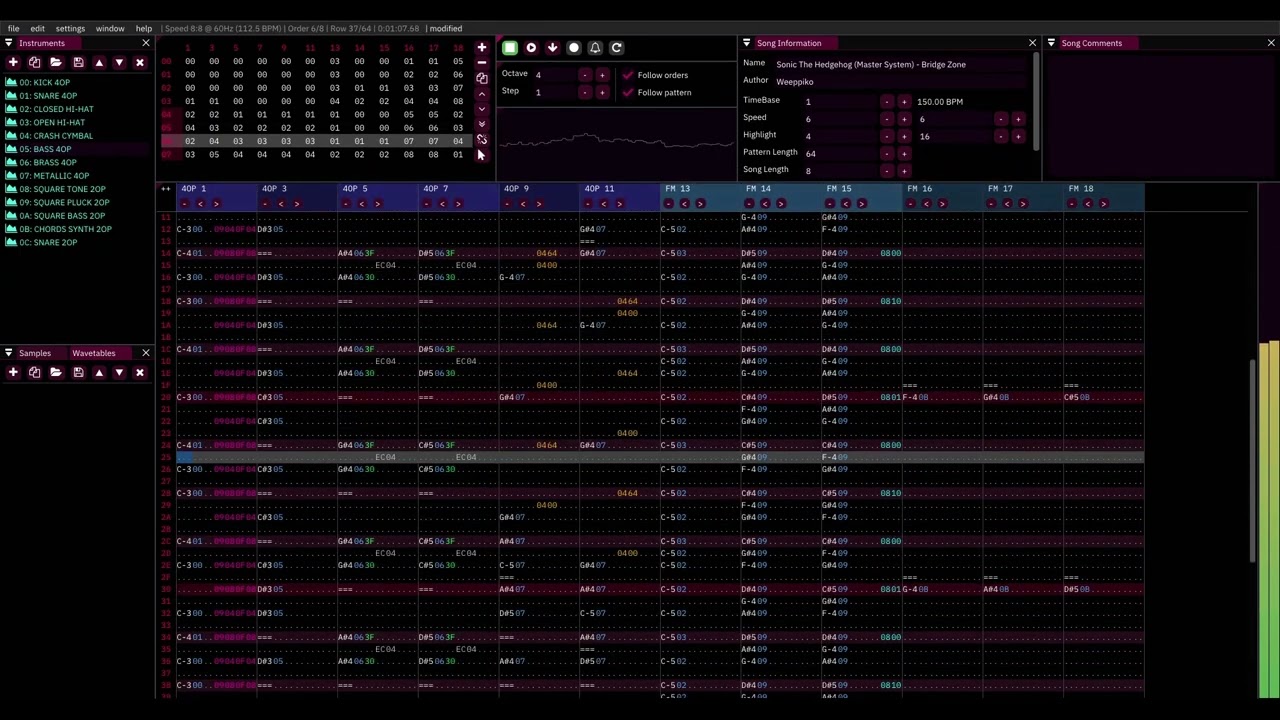
Task: Add a new wavetable in the Wavetables panel
Action: tap(13, 372)
